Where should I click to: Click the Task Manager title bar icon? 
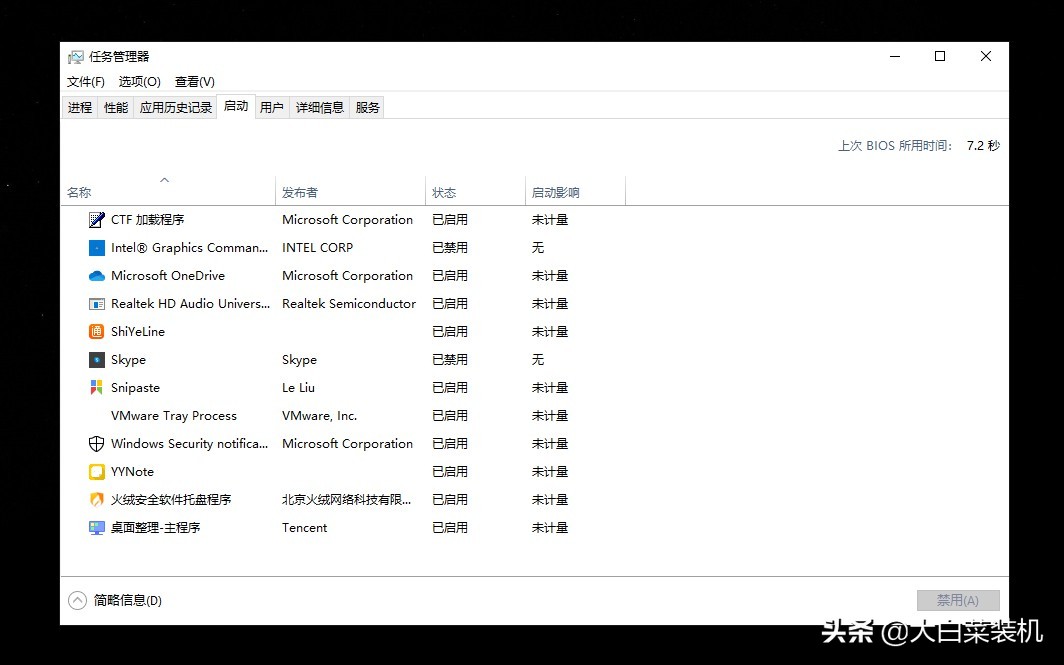(x=75, y=57)
